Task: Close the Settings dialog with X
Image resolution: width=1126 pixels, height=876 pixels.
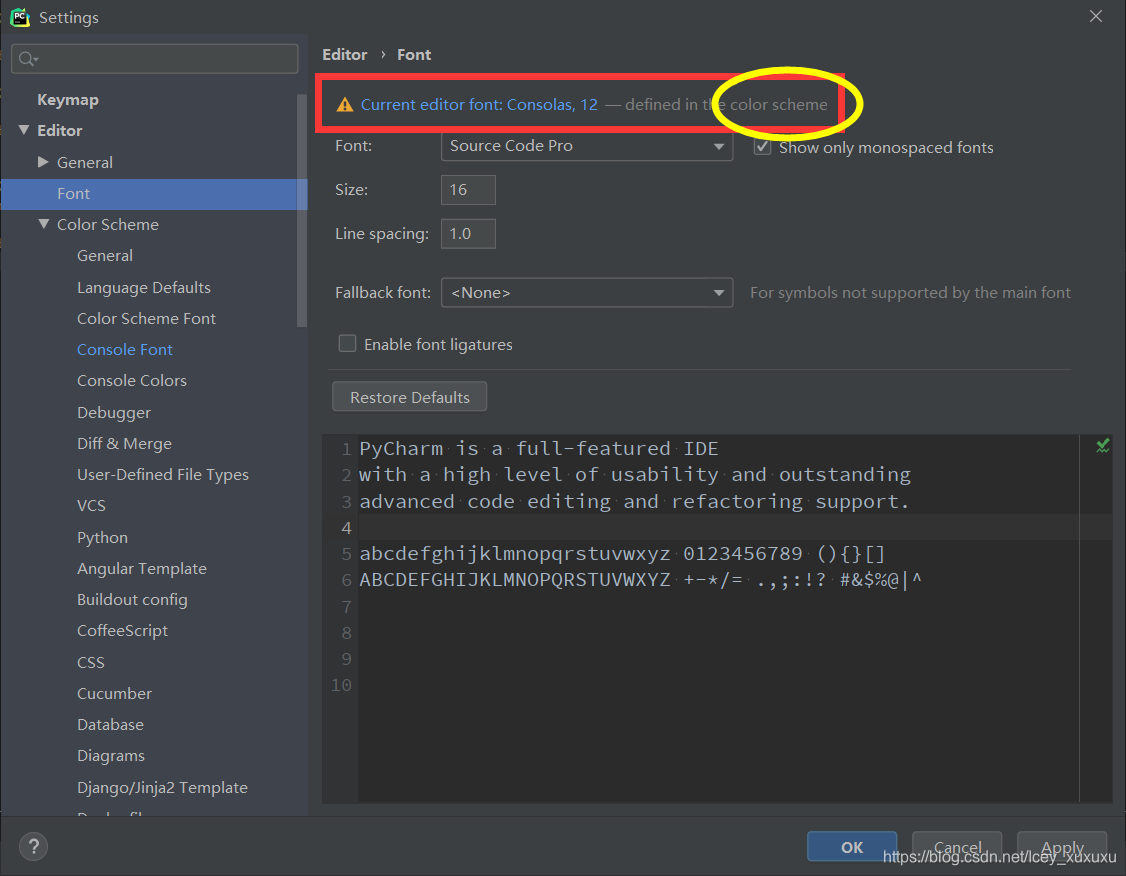Action: [1096, 17]
